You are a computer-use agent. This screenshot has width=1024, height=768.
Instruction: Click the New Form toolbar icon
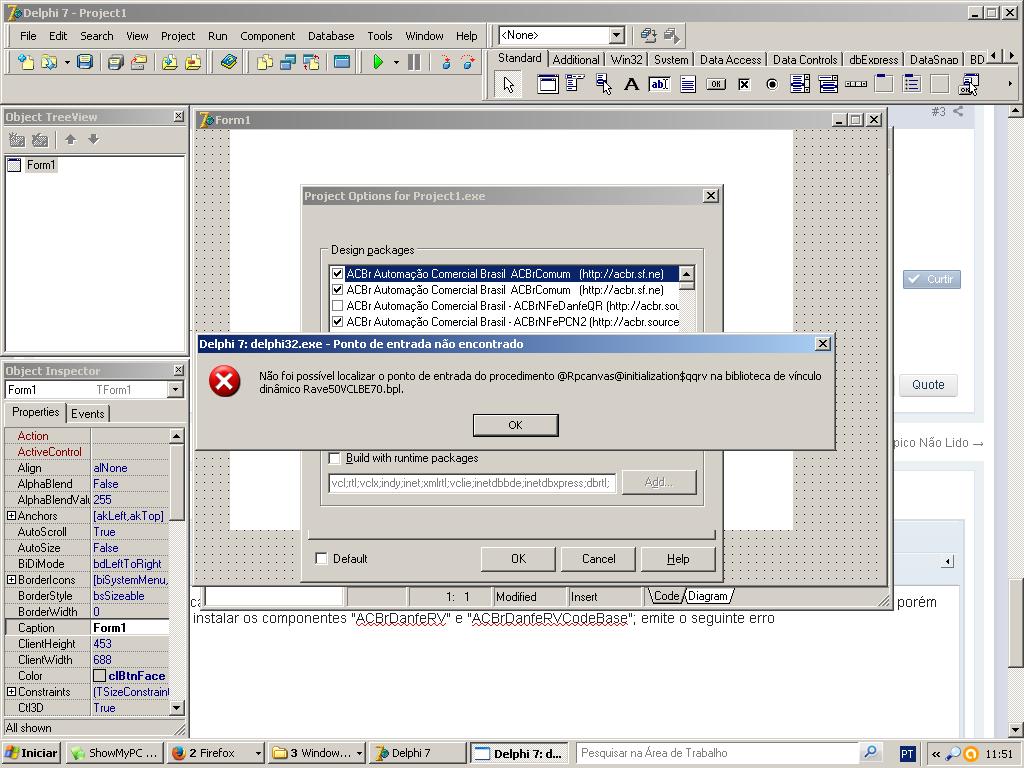342,62
